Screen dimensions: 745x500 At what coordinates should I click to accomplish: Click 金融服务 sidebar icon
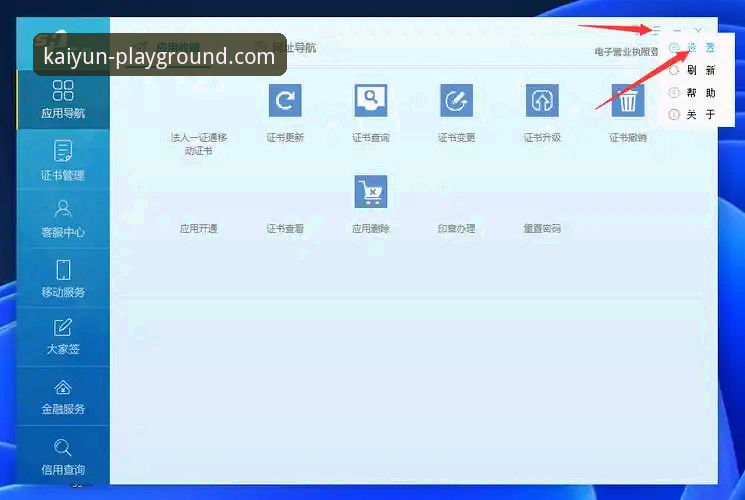pyautogui.click(x=62, y=395)
